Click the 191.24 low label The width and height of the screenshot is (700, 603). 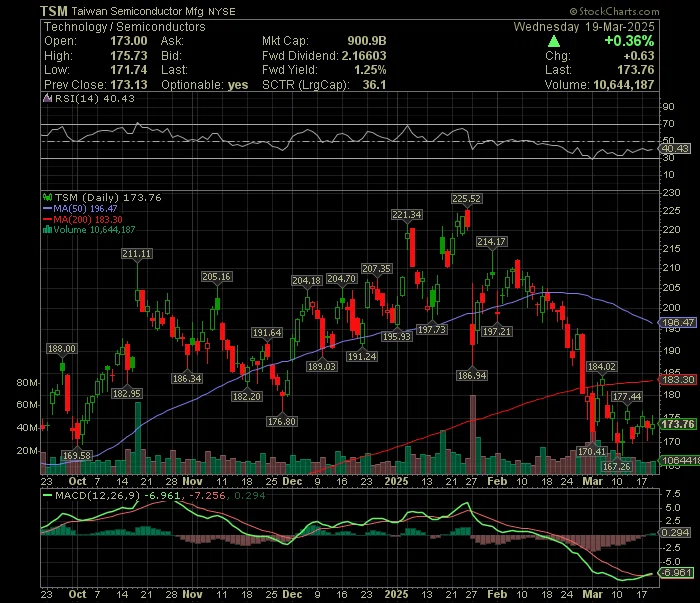tap(362, 356)
